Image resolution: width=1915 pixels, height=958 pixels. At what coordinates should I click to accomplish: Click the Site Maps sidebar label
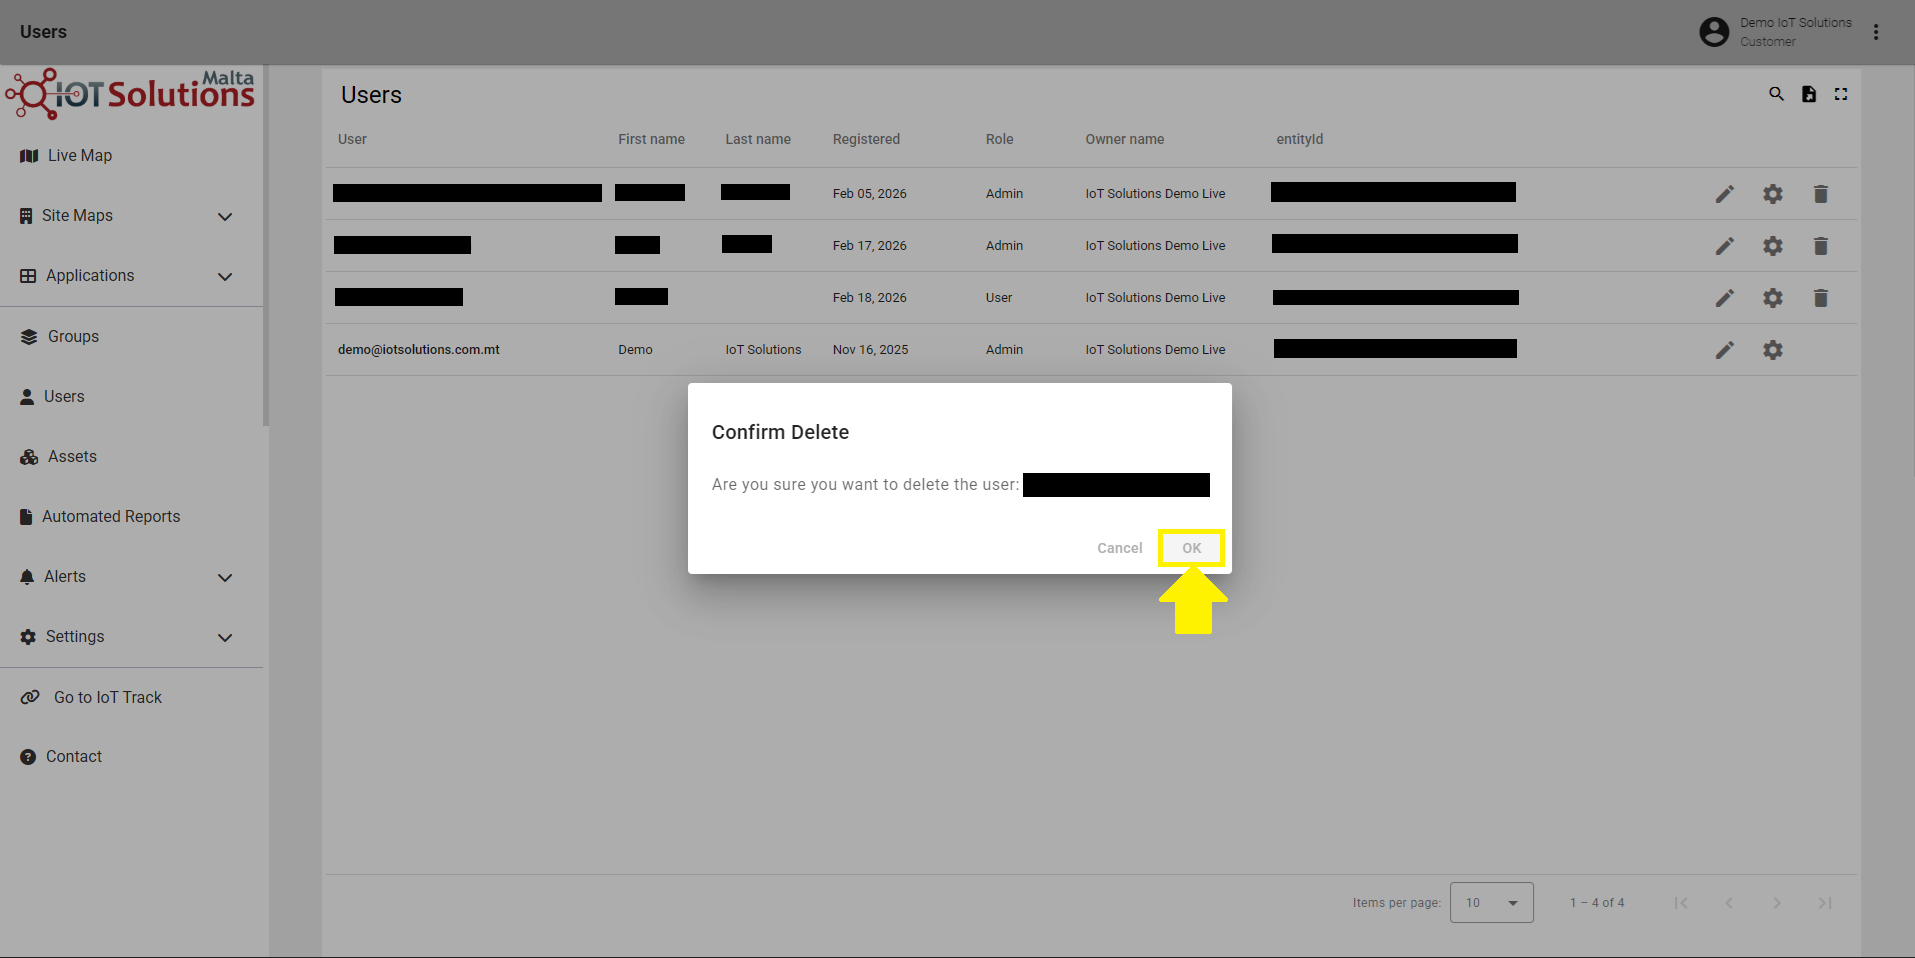pos(77,216)
